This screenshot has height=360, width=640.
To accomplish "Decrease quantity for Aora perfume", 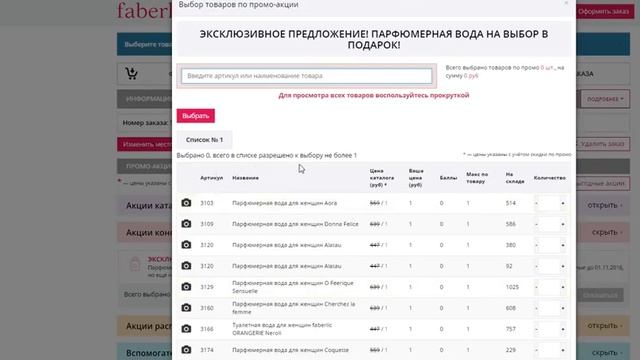I will 536,203.
